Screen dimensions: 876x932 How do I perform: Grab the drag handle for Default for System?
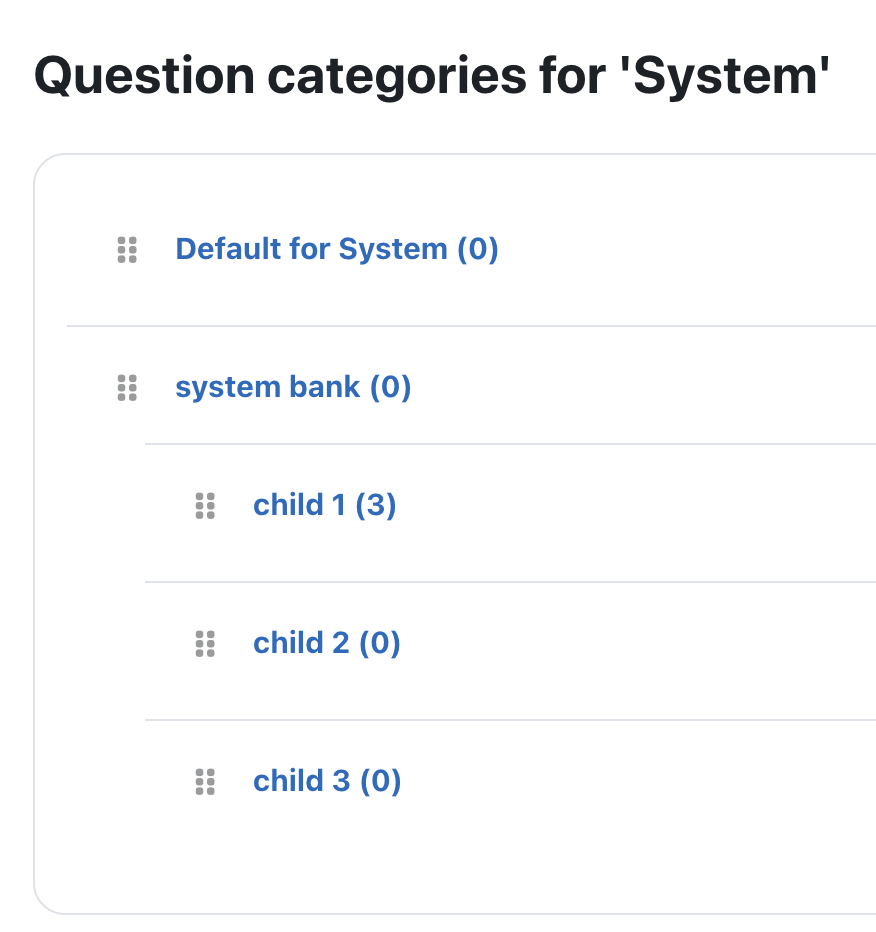click(127, 250)
